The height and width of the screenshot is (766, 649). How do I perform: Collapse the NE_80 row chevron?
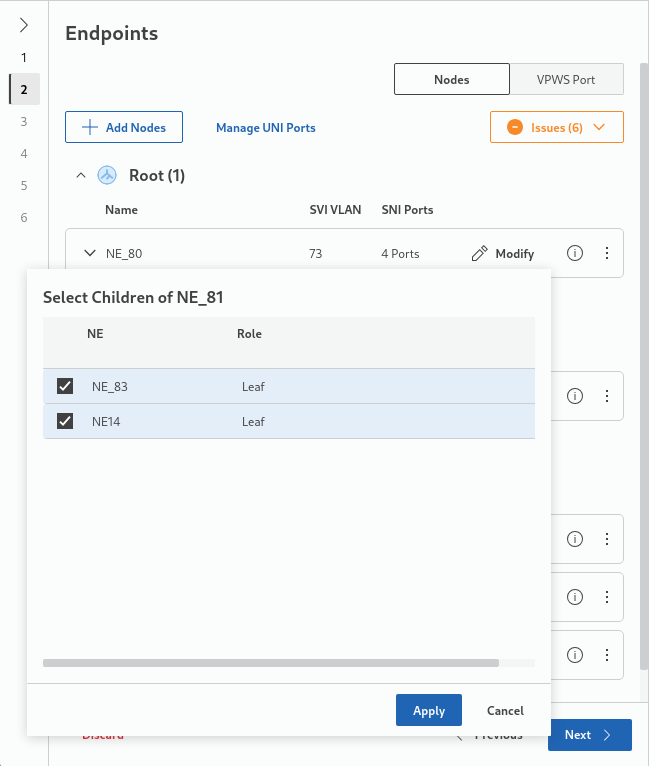coord(89,254)
